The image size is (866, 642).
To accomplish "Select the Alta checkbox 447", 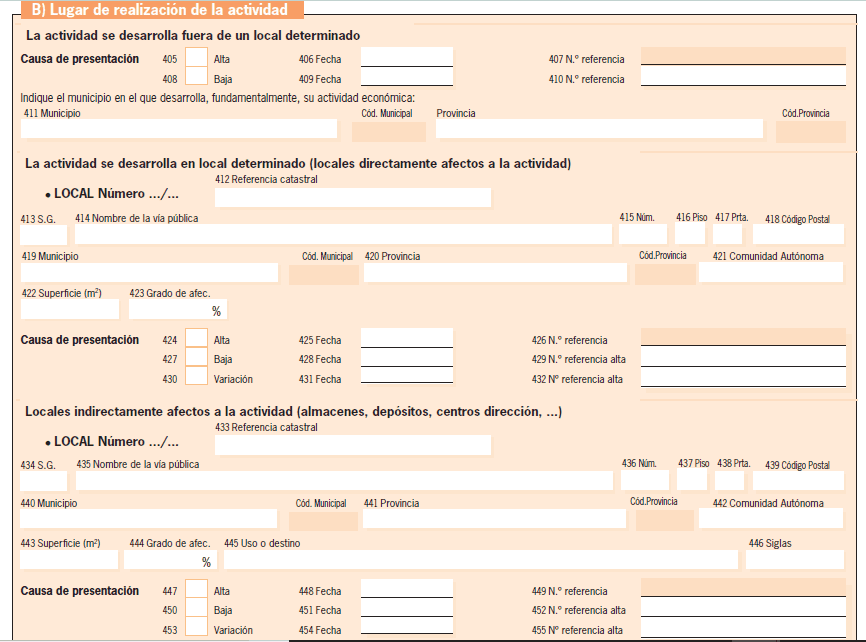I will coord(196,588).
